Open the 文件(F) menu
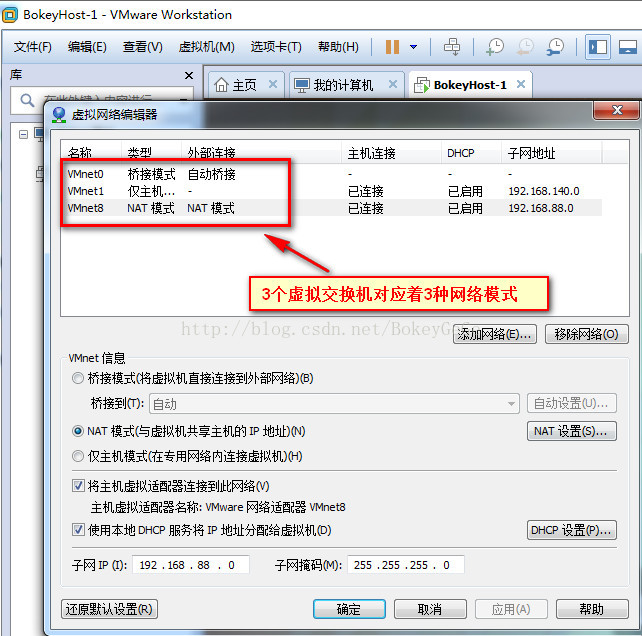The width and height of the screenshot is (642, 636). [x=33, y=47]
